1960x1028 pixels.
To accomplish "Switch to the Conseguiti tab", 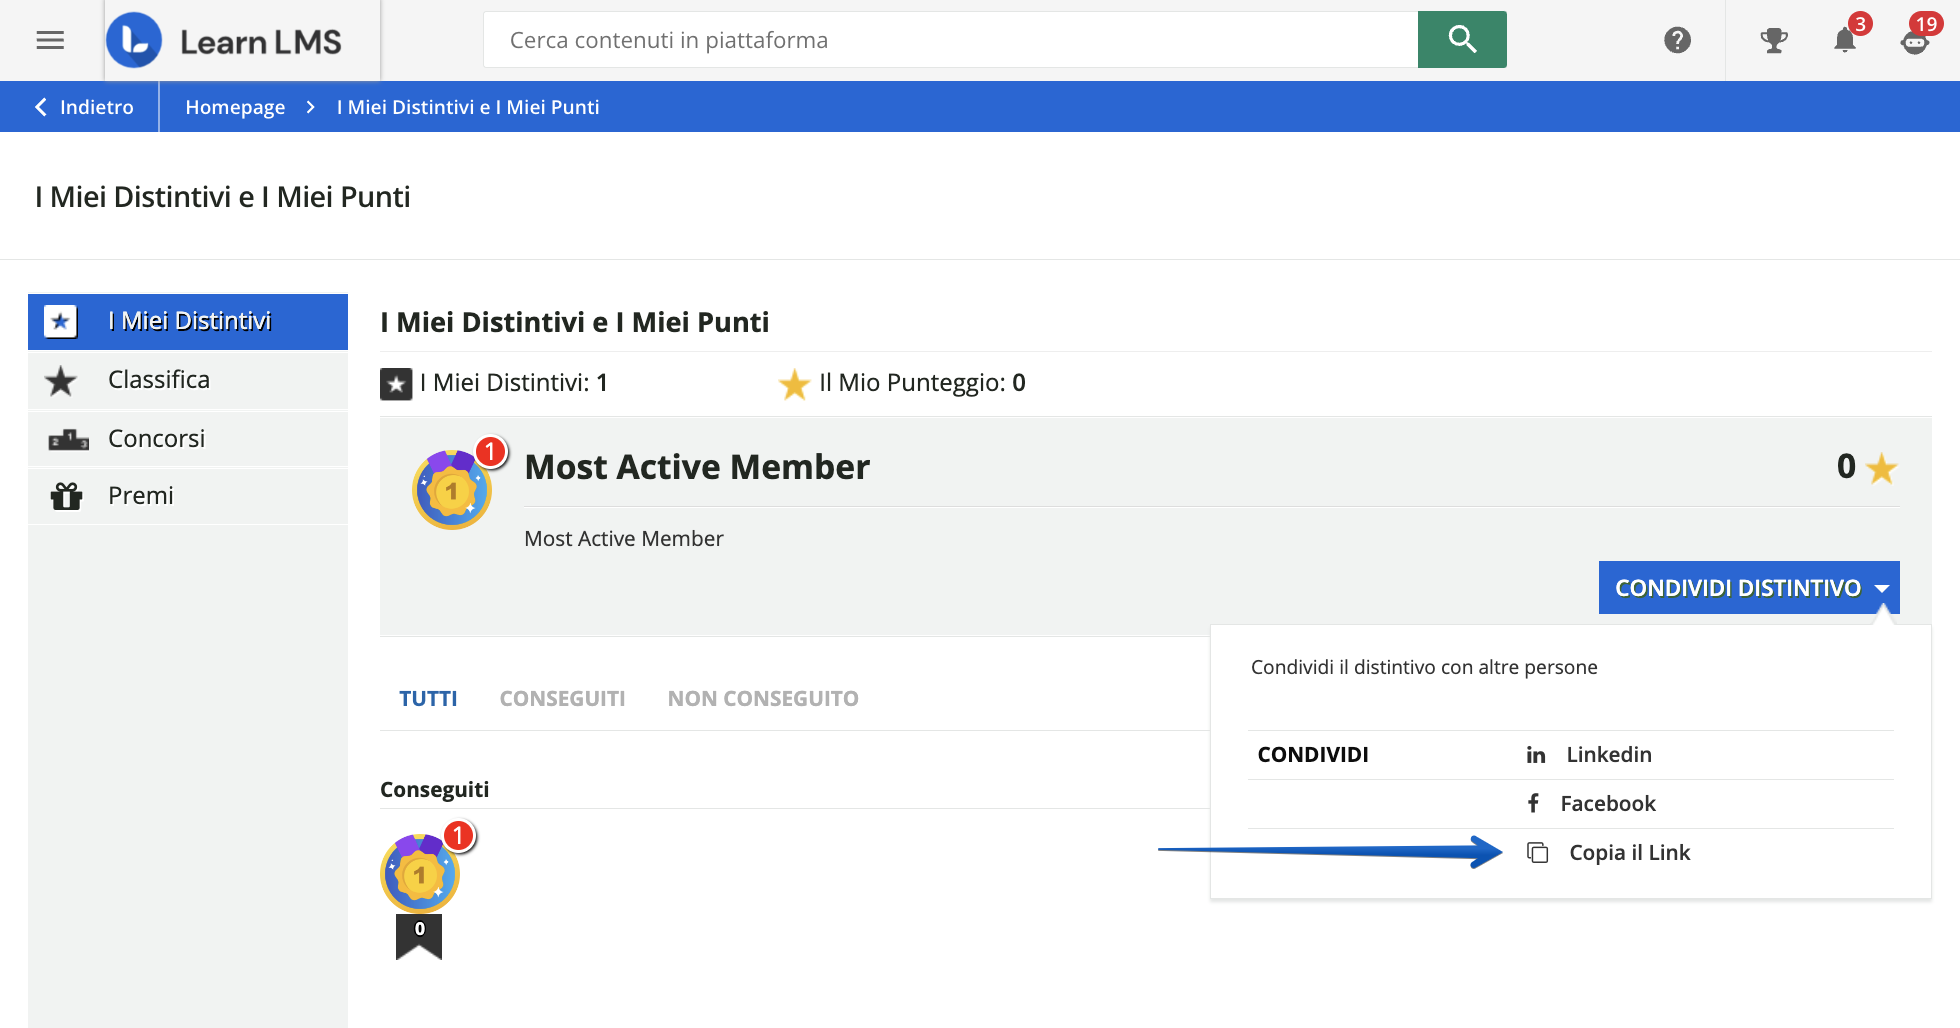I will (562, 699).
